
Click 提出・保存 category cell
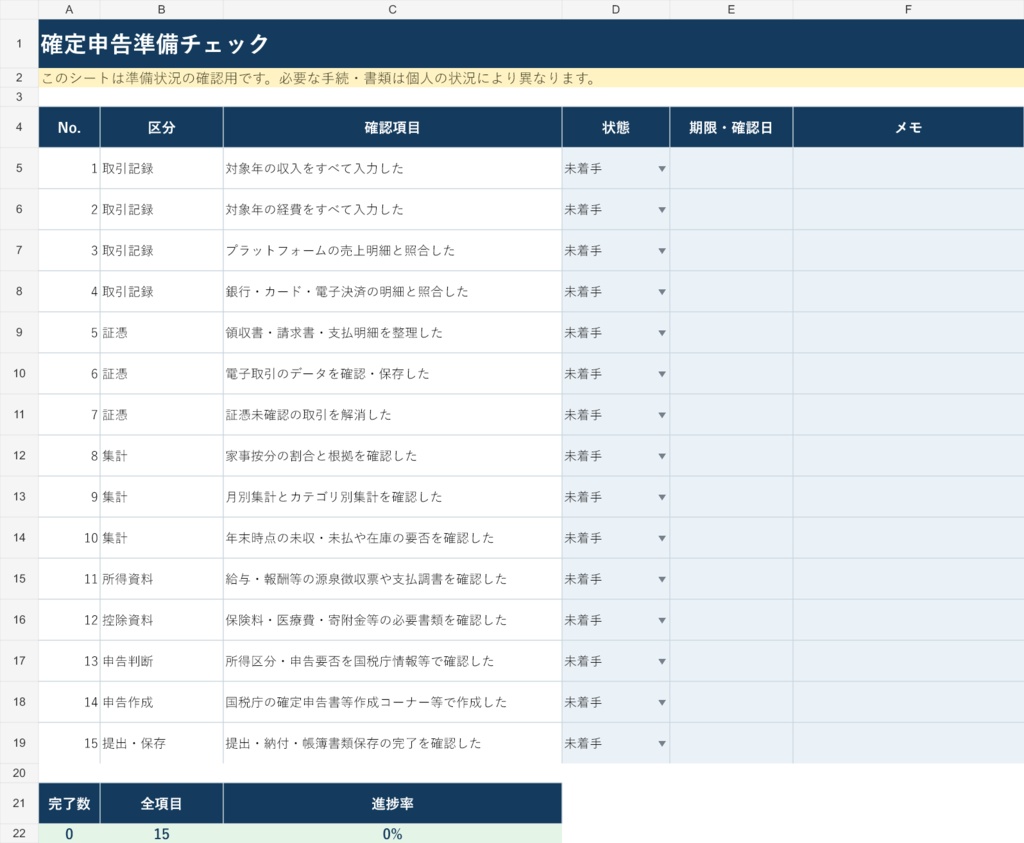coord(161,743)
